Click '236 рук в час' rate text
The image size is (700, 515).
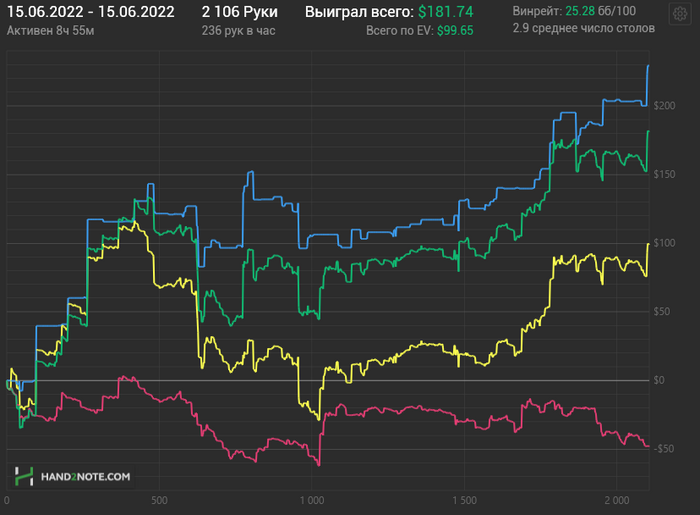point(238,31)
